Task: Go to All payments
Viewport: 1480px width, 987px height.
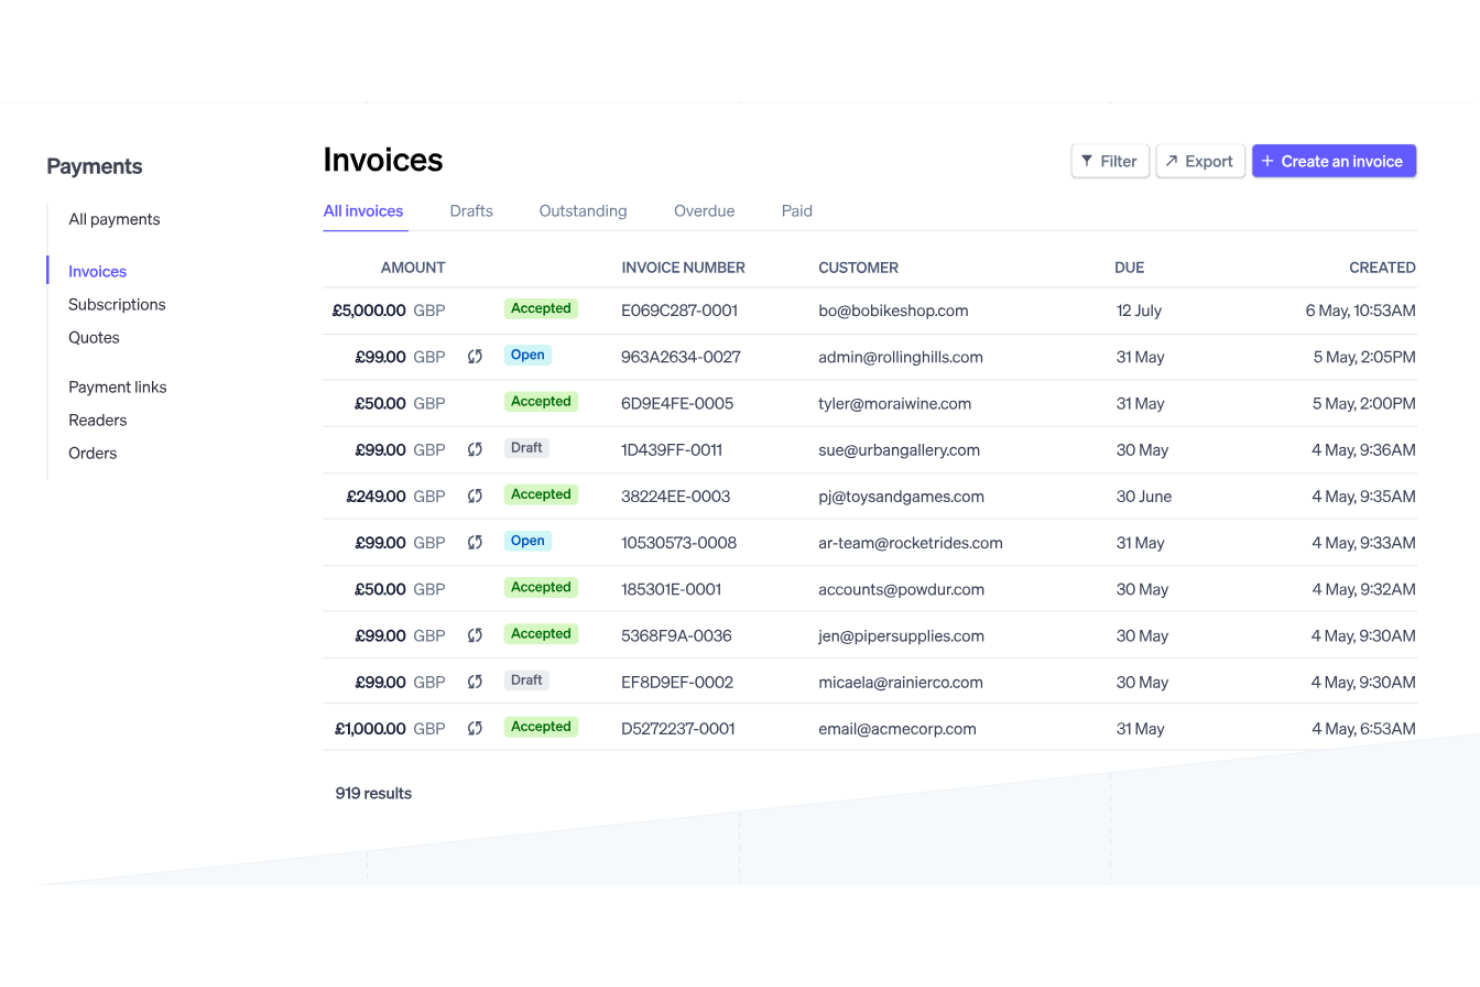Action: coord(114,219)
